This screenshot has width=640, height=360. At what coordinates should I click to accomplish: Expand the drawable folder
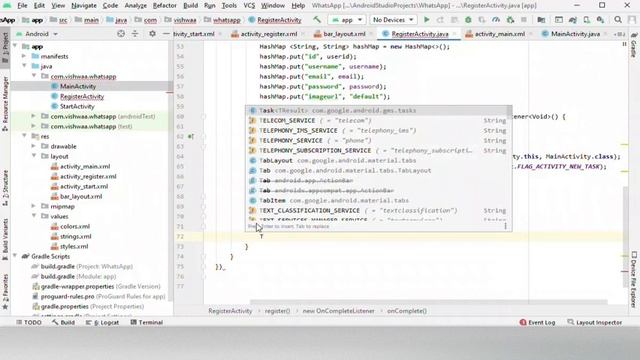34,146
